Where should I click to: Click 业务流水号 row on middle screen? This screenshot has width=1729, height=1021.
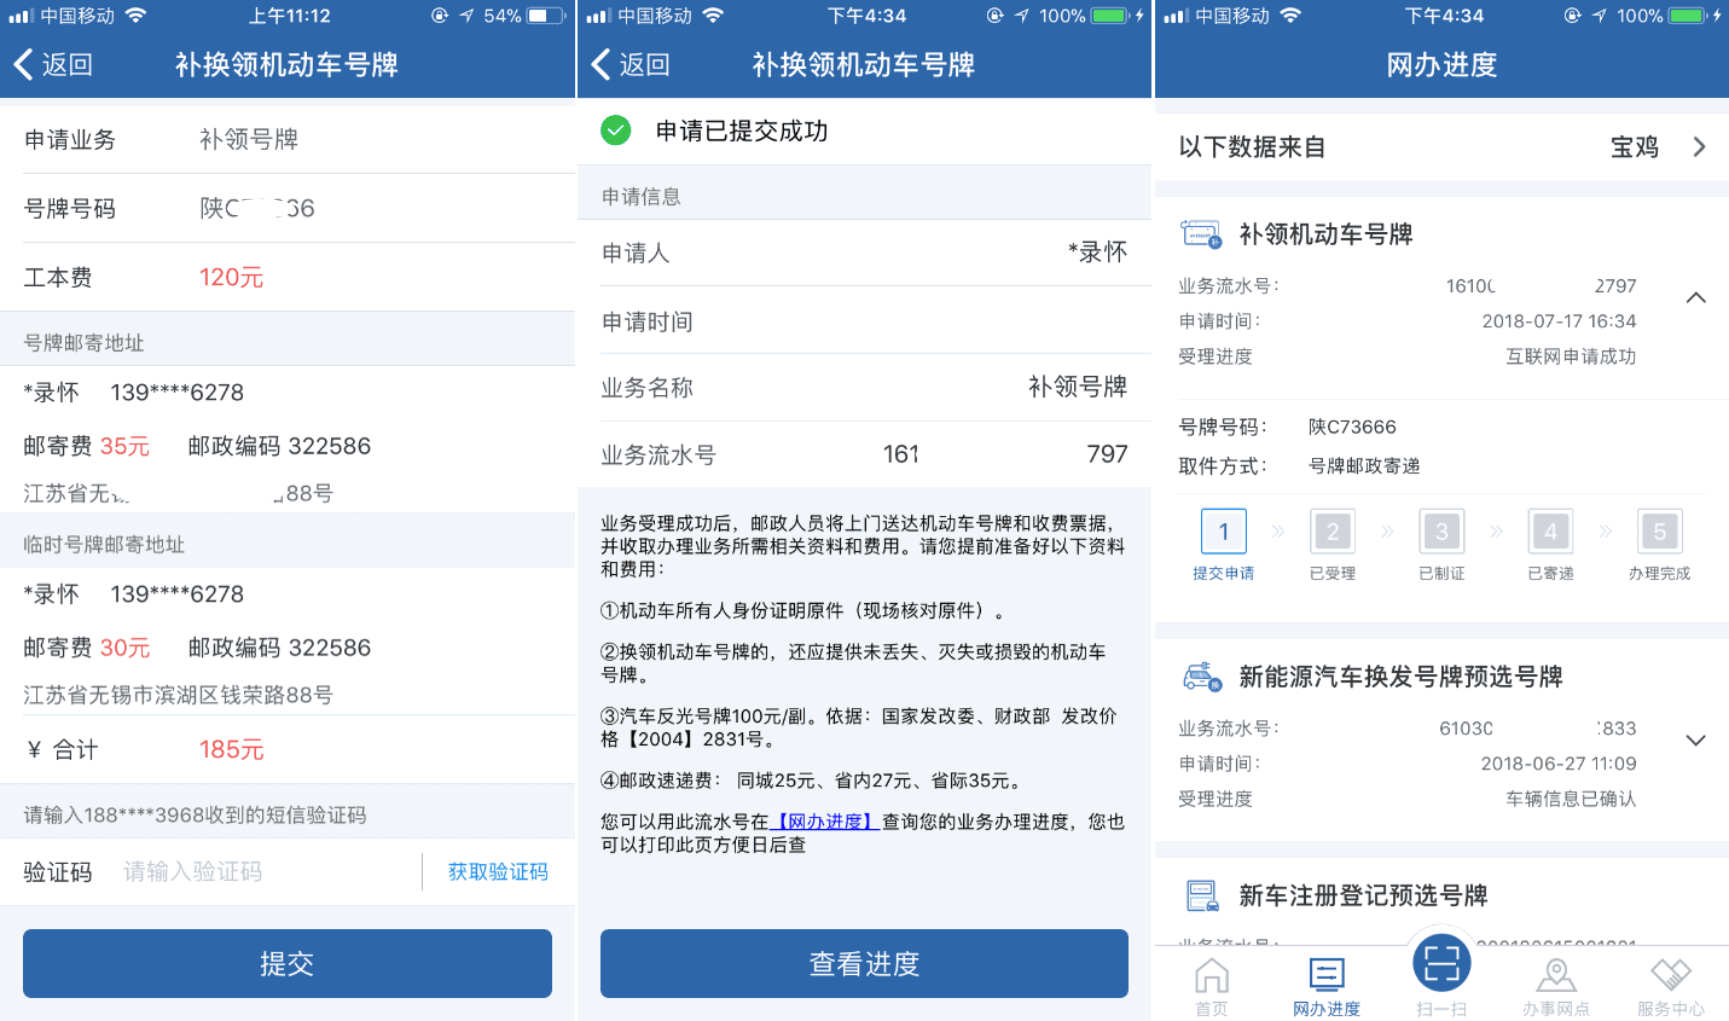click(x=864, y=455)
